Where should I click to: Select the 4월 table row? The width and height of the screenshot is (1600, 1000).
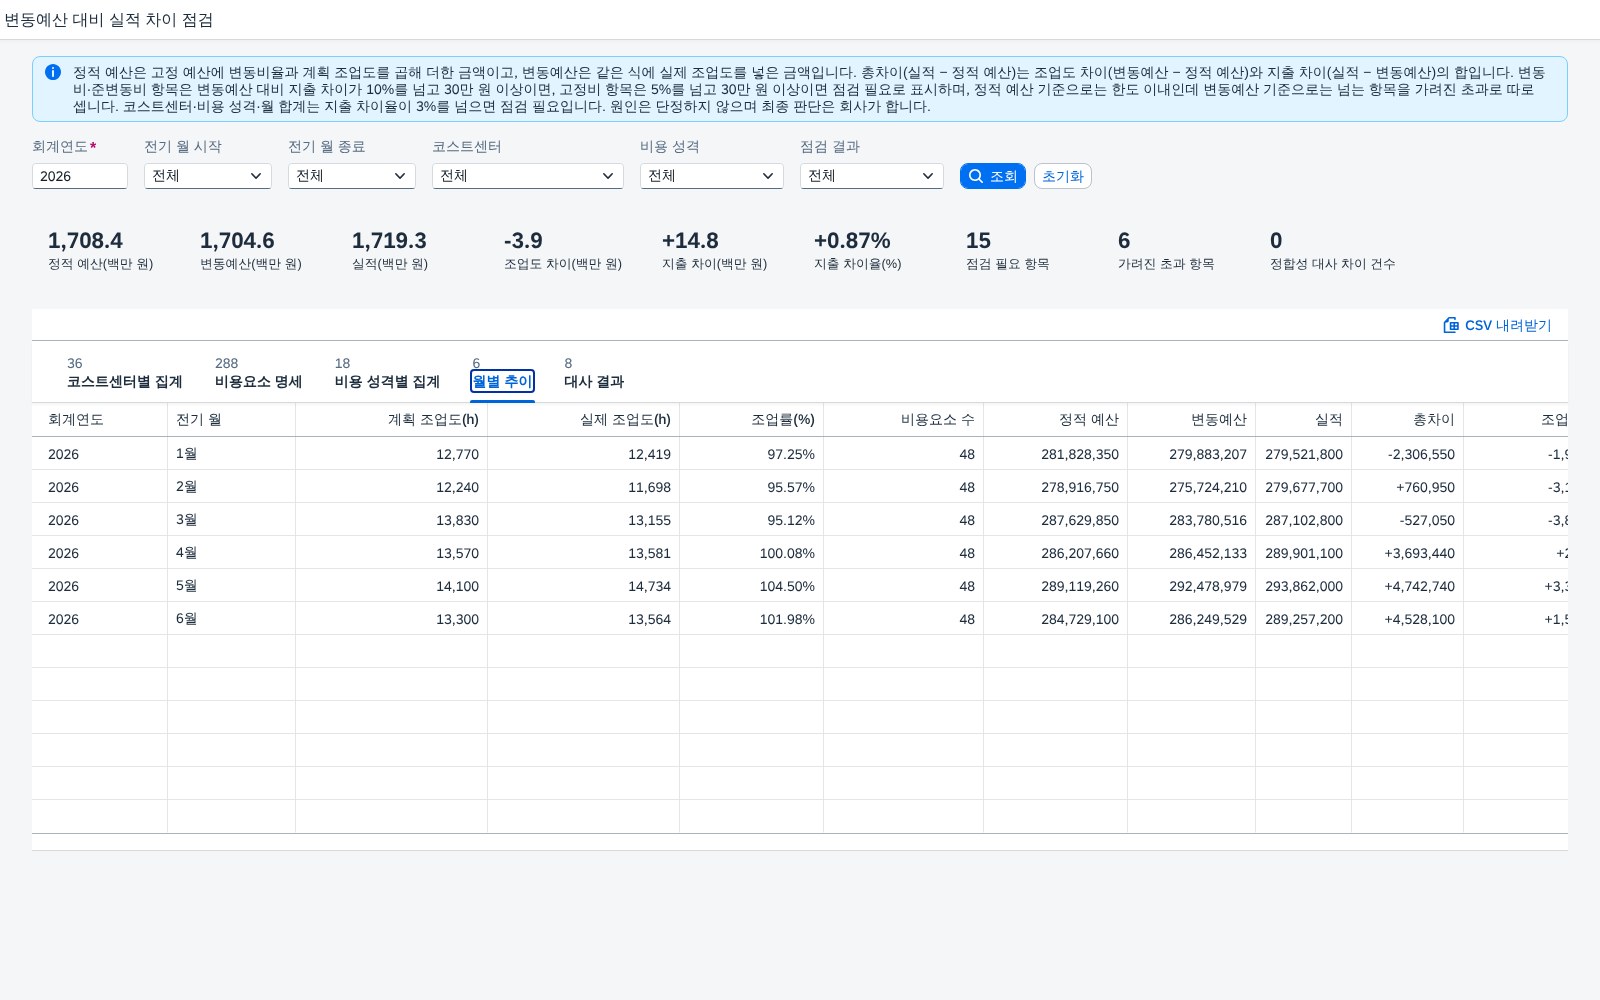(800, 553)
